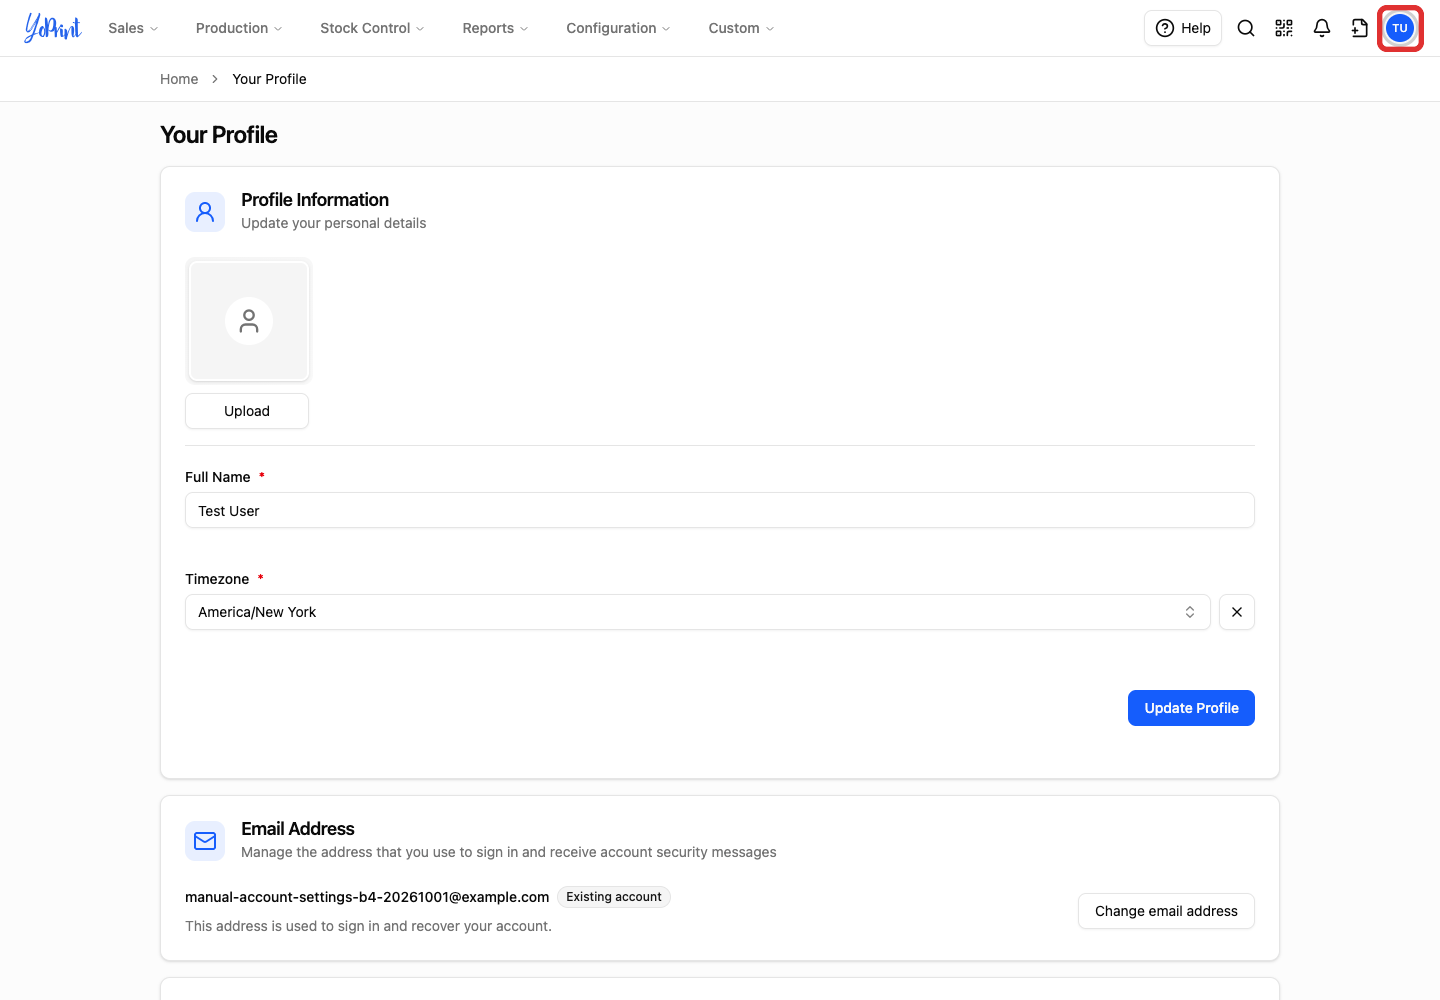
Task: Click the email address text
Action: pyautogui.click(x=367, y=897)
